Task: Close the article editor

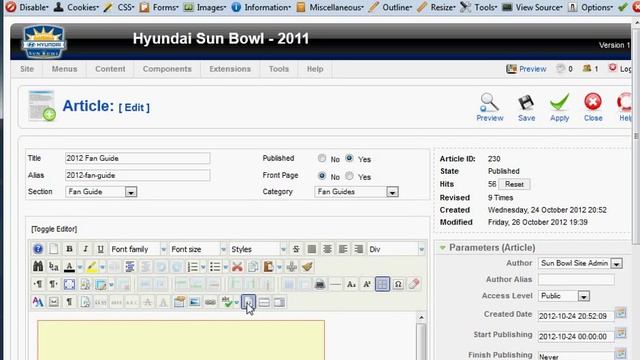Action: tap(593, 107)
